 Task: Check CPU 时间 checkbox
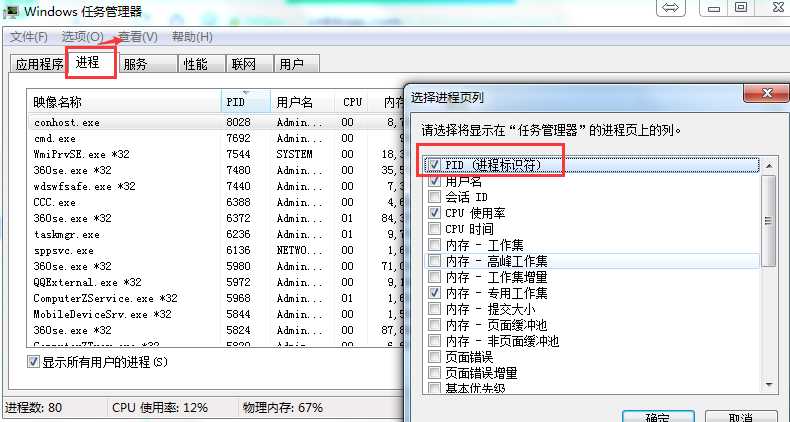434,229
